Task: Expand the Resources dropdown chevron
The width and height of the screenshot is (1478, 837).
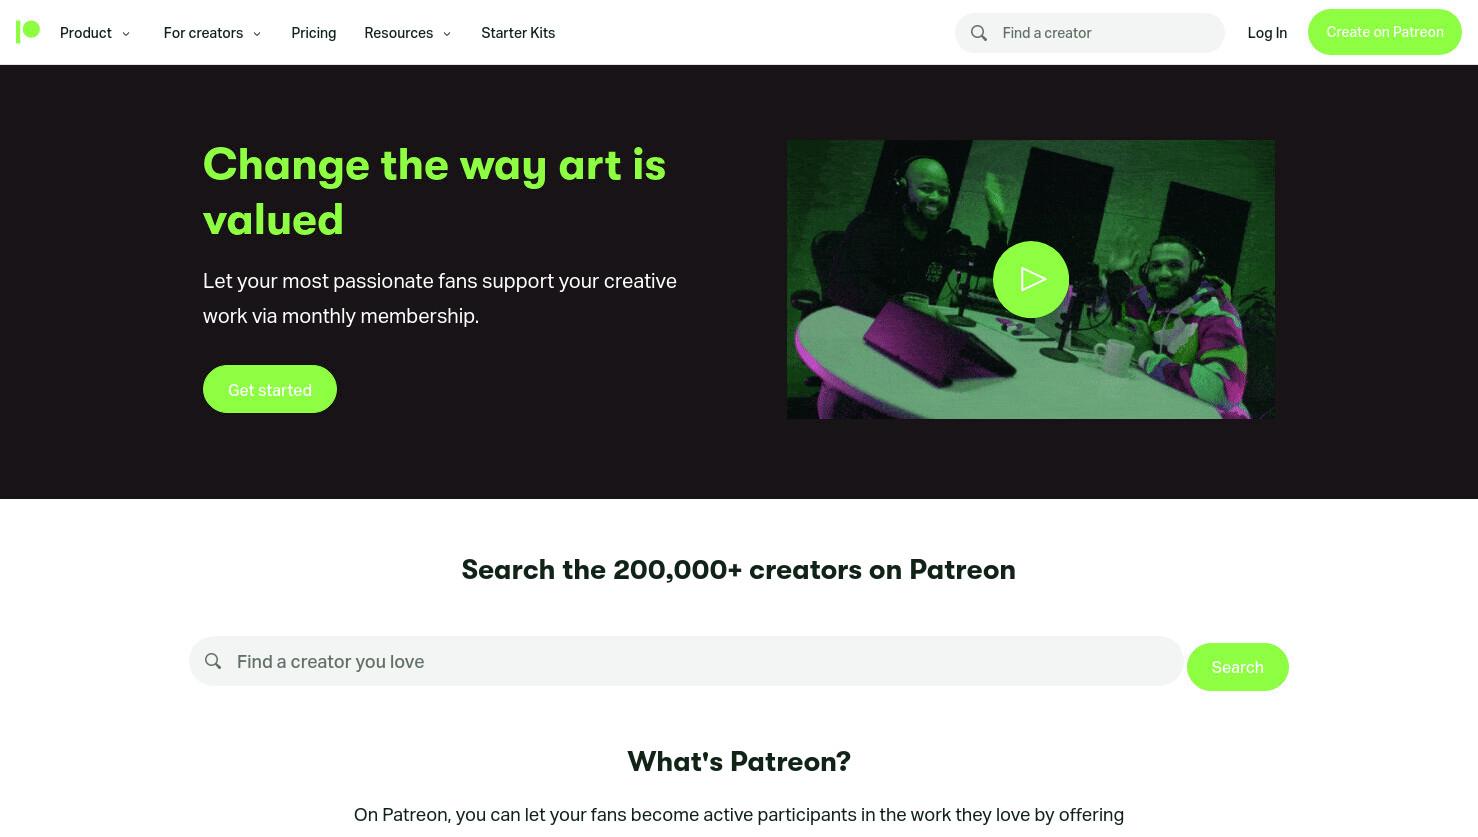Action: [x=447, y=34]
